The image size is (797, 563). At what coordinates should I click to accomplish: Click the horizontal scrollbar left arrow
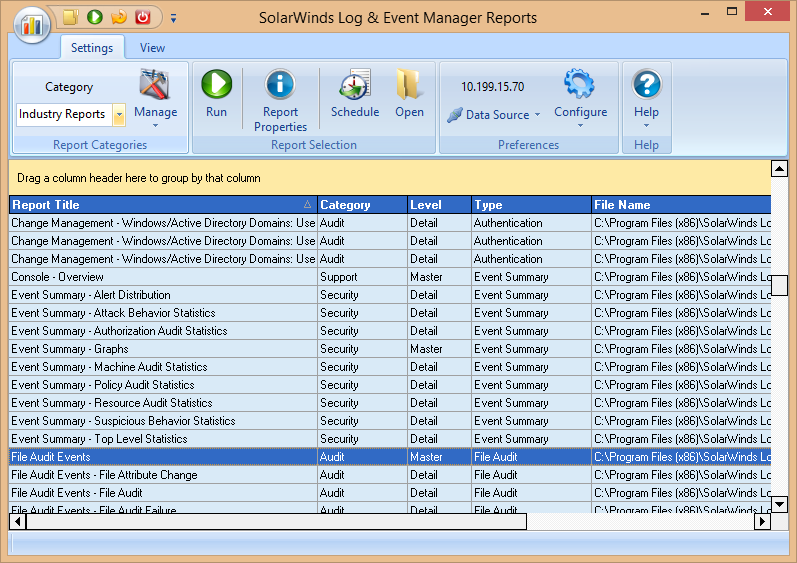(x=18, y=521)
